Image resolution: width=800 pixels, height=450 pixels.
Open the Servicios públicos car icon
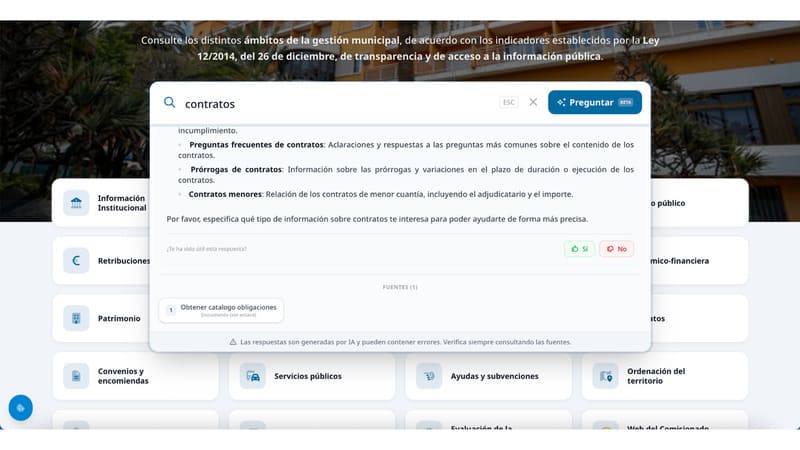(253, 376)
